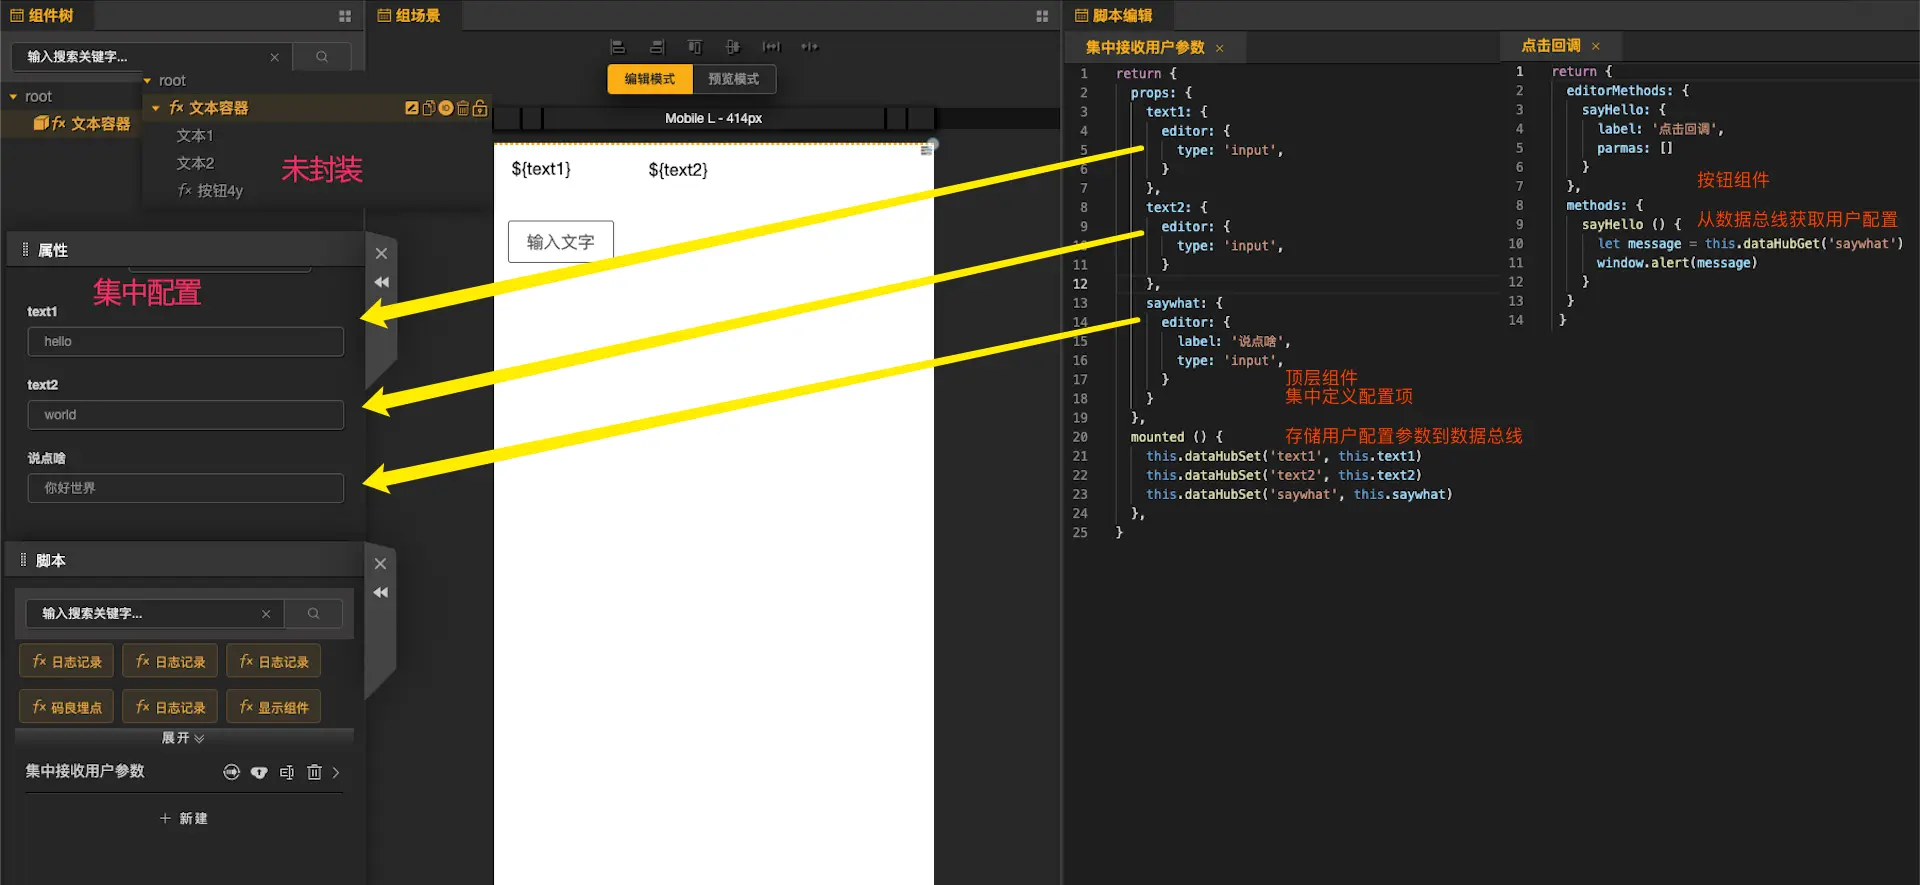Close the 属性 panel with X icon
This screenshot has width=1920, height=885.
tap(381, 254)
